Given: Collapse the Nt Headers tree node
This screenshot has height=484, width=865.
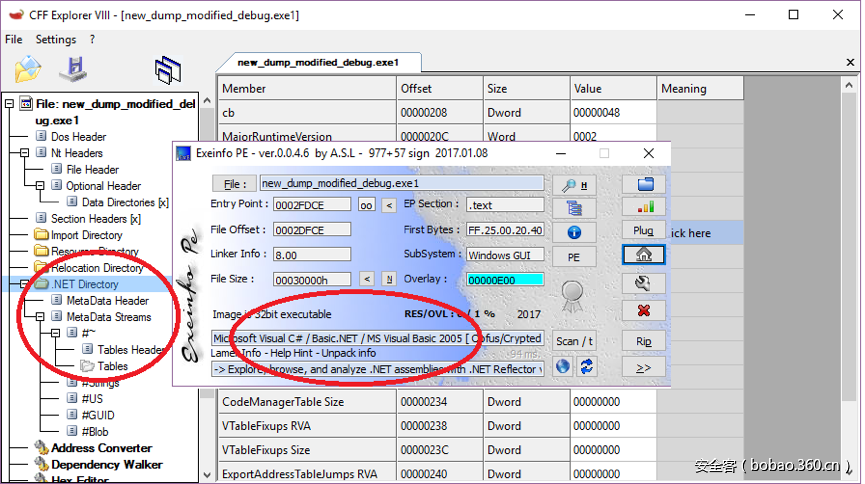Looking at the screenshot, I should pos(25,153).
